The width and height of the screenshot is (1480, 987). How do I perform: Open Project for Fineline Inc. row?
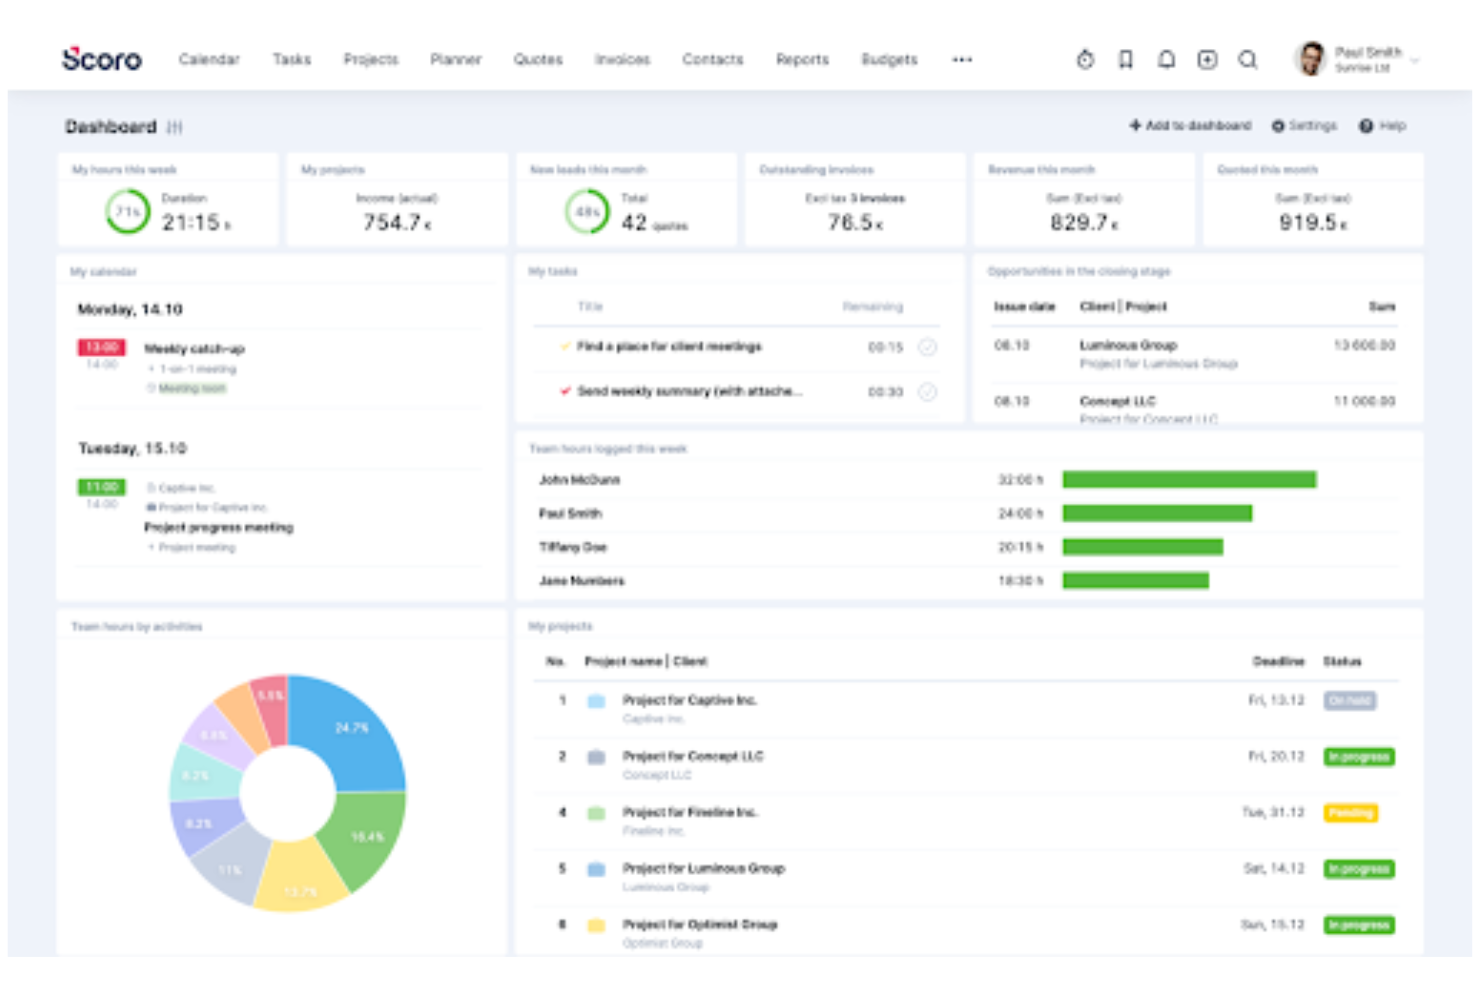[x=690, y=812]
